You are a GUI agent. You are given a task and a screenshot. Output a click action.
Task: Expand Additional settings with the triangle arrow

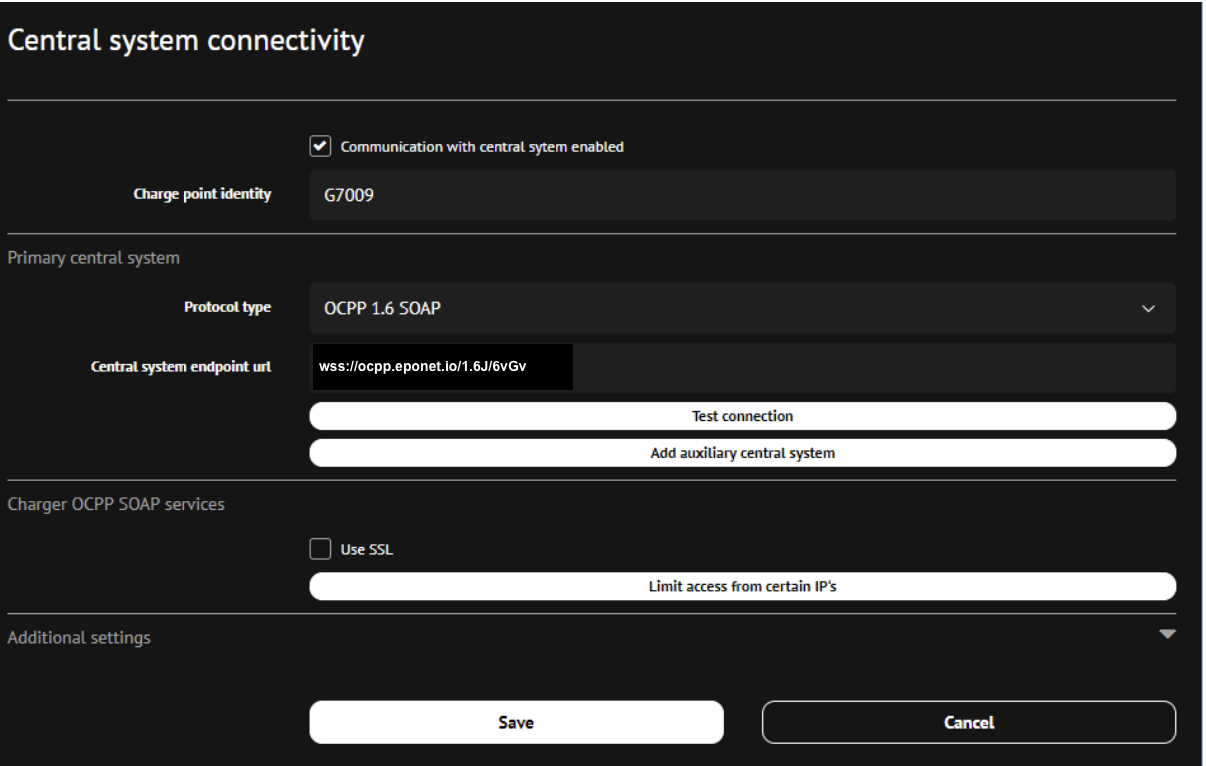tap(1166, 634)
